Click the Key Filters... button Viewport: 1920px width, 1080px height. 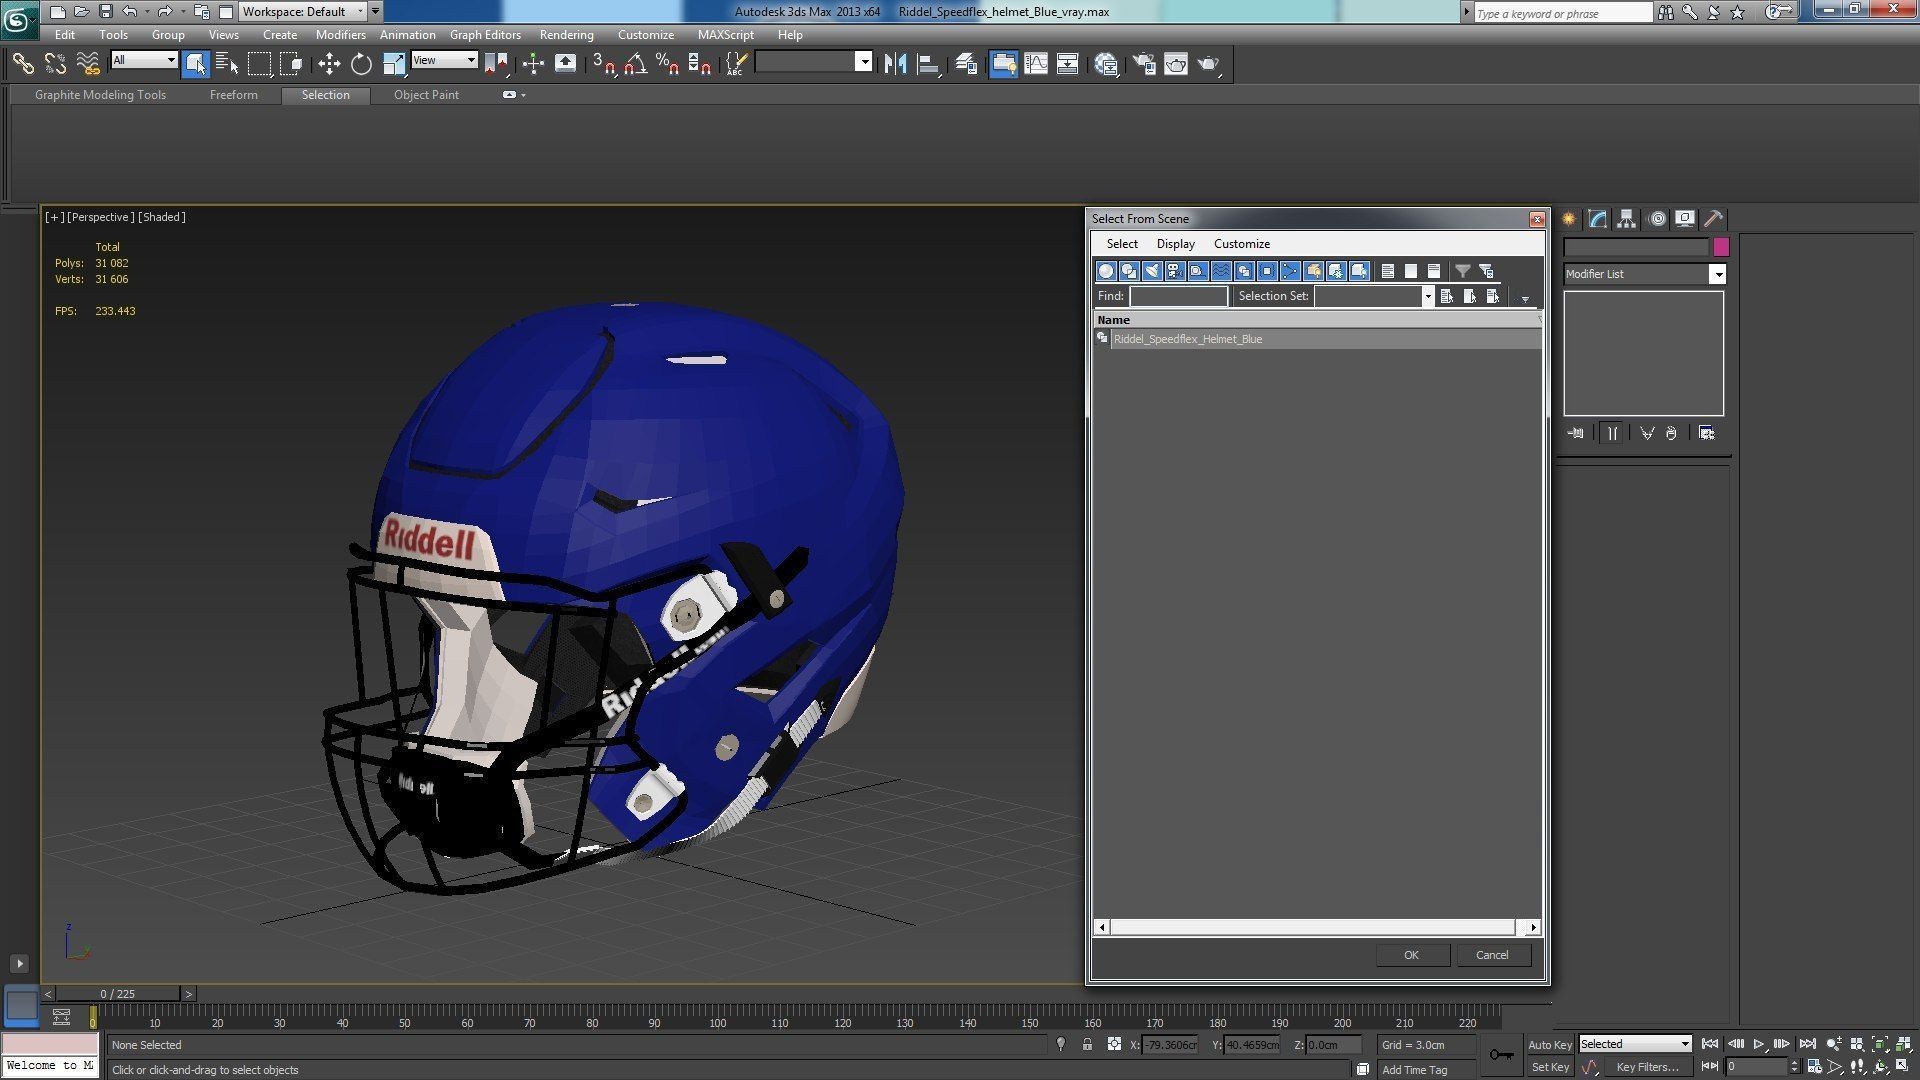(1647, 1067)
